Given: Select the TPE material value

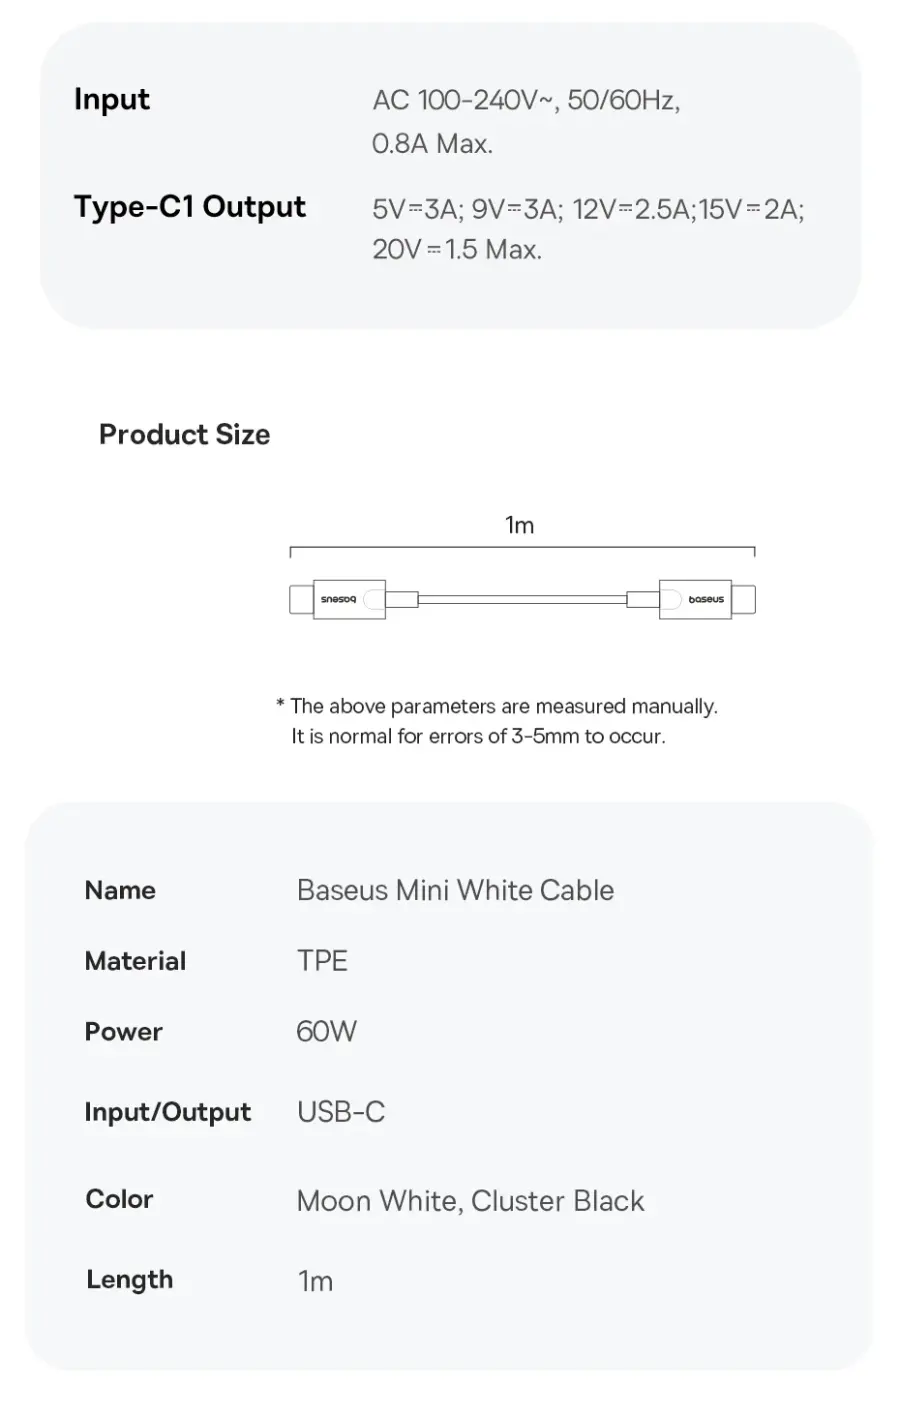Looking at the screenshot, I should coord(322,961).
